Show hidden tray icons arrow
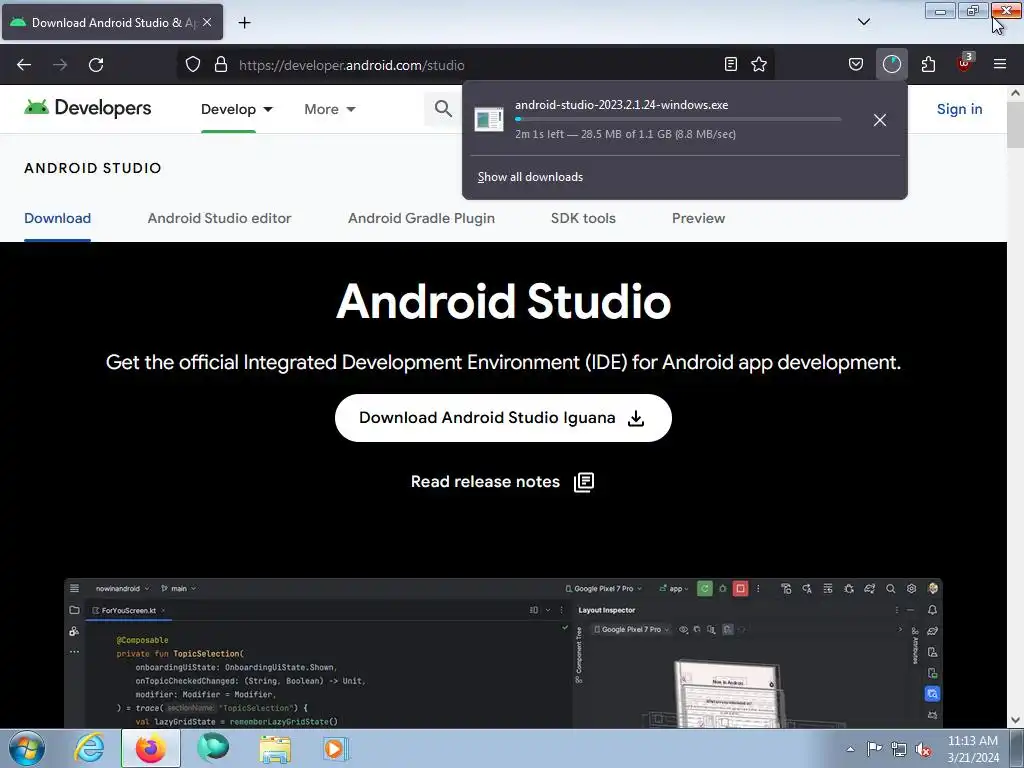1024x768 pixels. 850,749
